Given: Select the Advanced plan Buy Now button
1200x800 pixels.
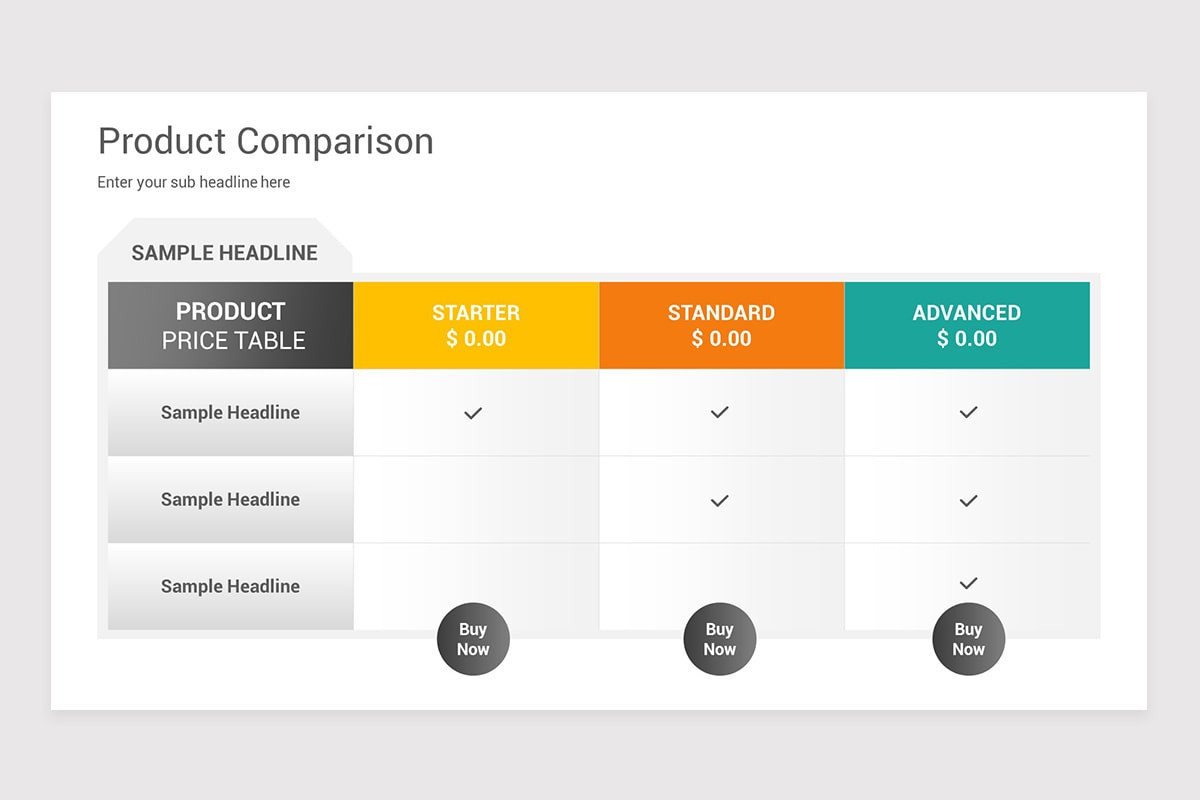Looking at the screenshot, I should 968,639.
